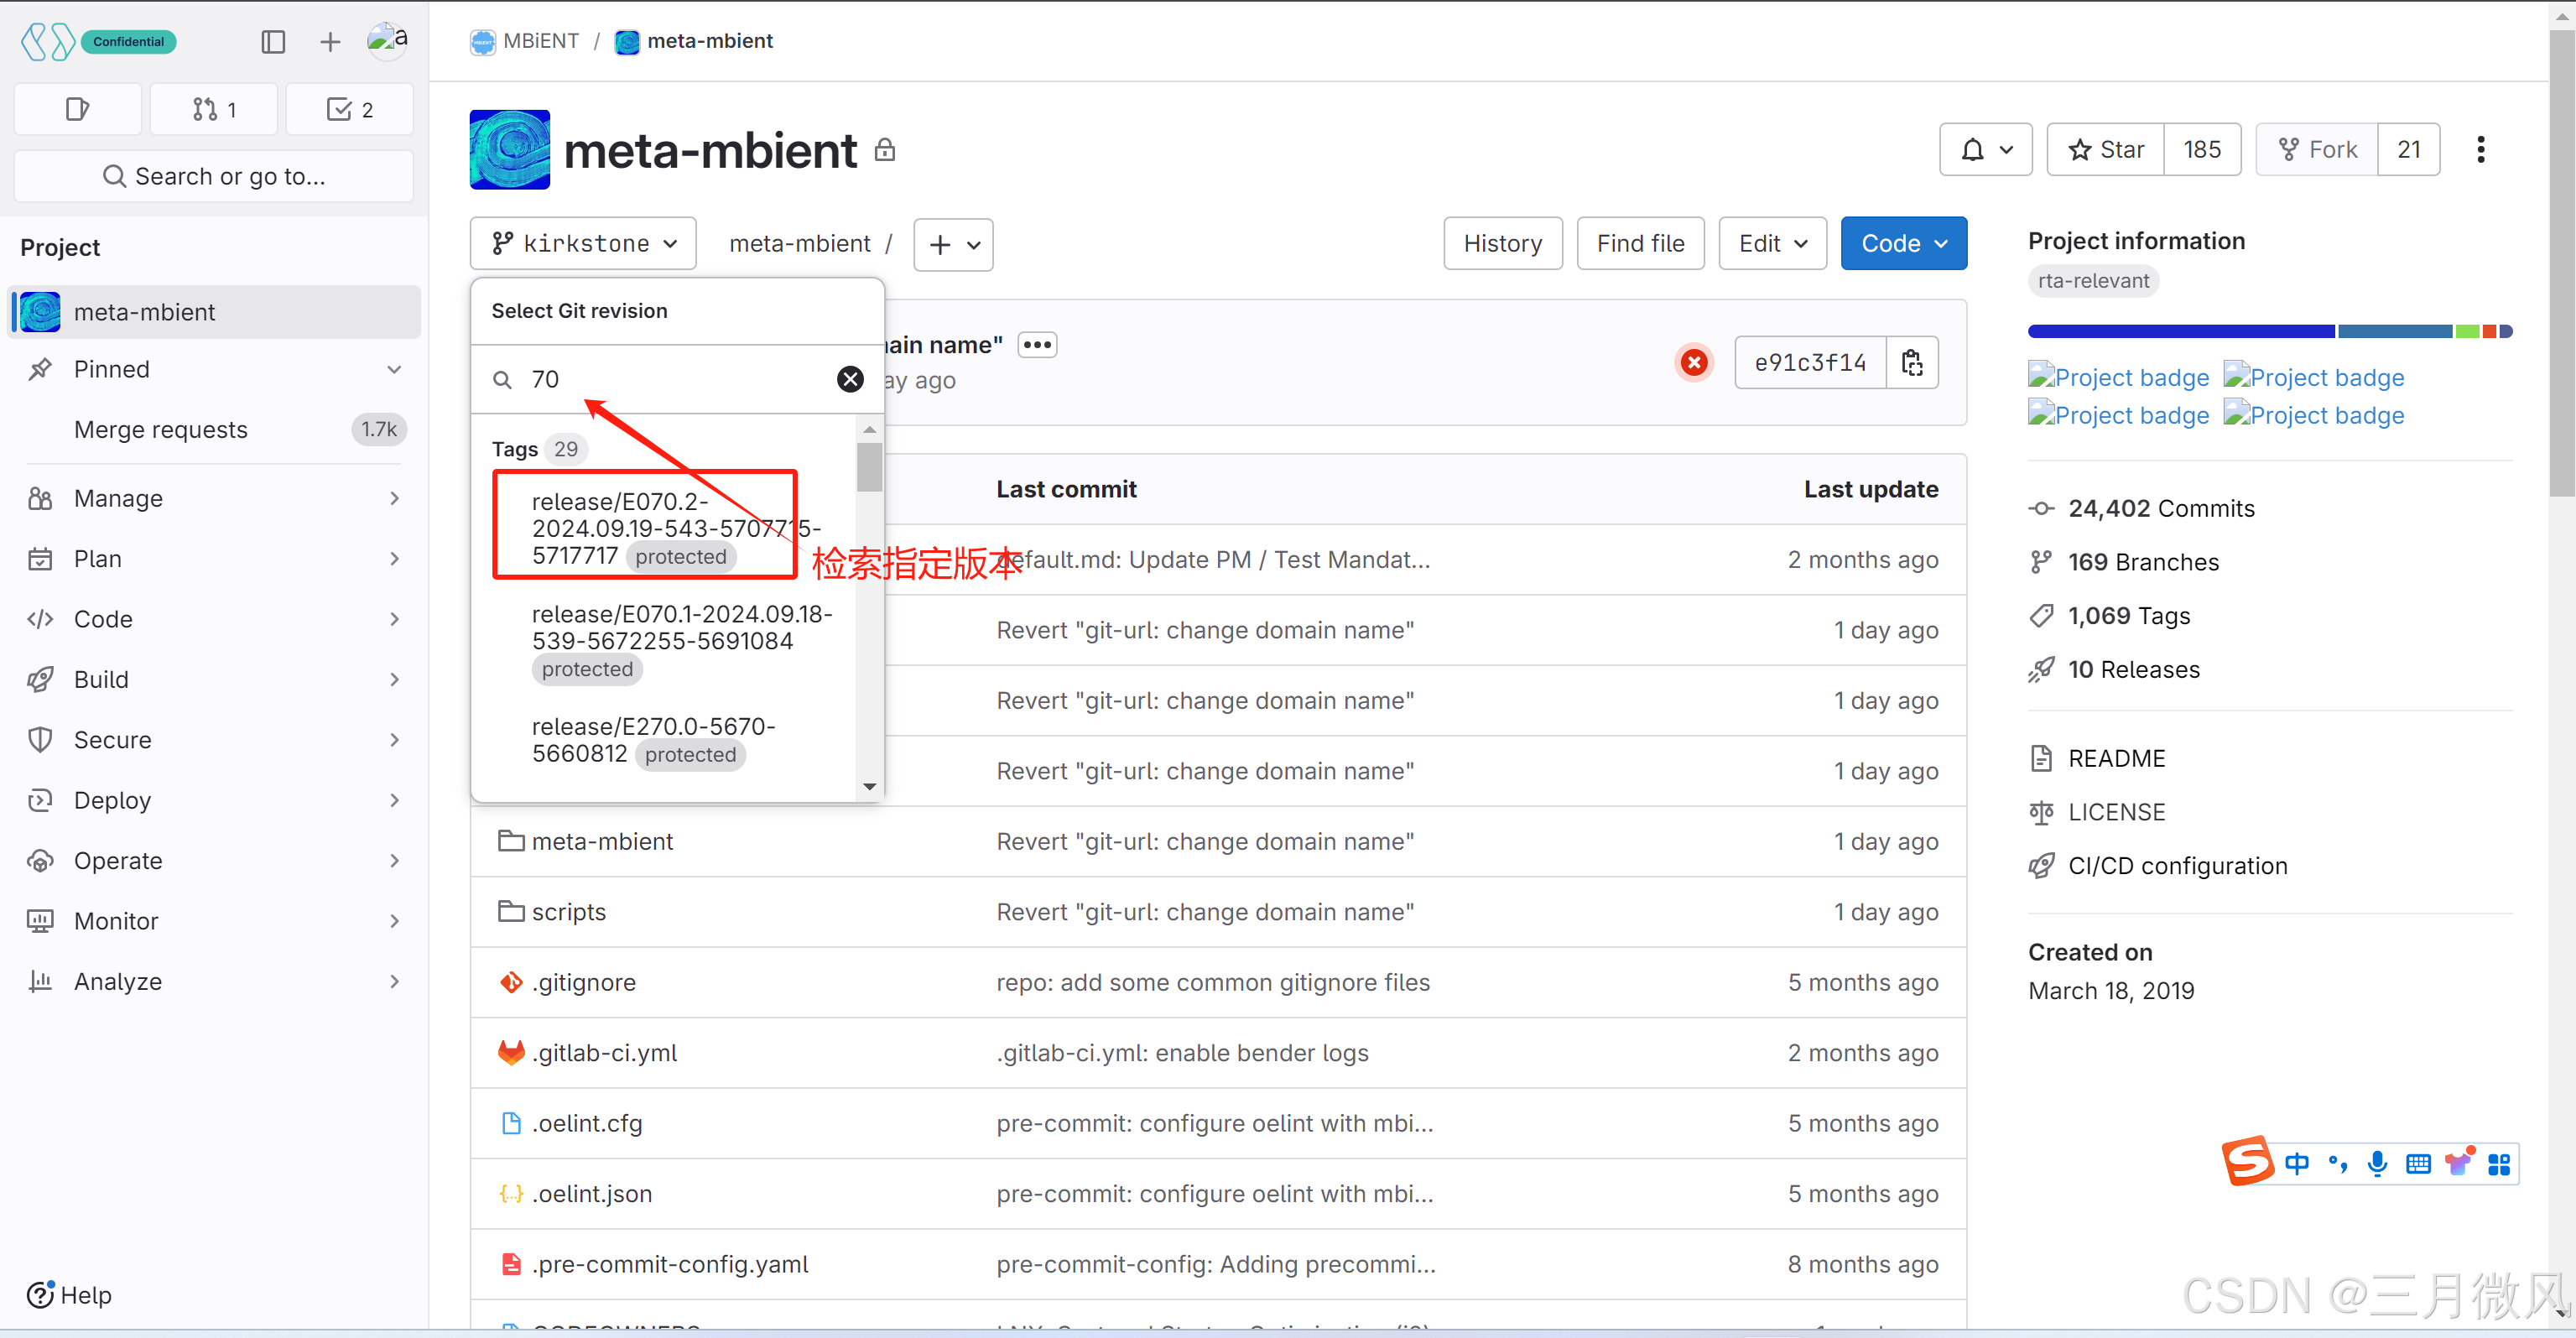Click the blue language bar segment
The height and width of the screenshot is (1338, 2576).
coord(2180,332)
